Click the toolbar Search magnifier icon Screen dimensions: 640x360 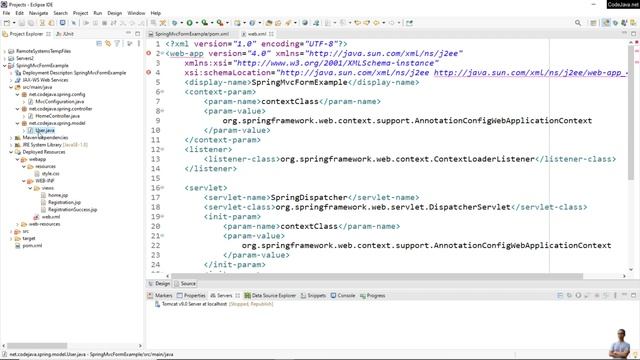point(578,23)
